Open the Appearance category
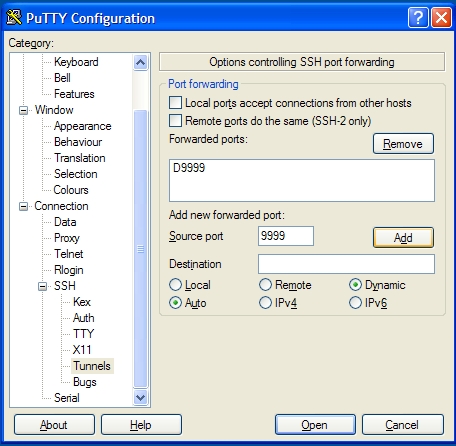 point(82,126)
